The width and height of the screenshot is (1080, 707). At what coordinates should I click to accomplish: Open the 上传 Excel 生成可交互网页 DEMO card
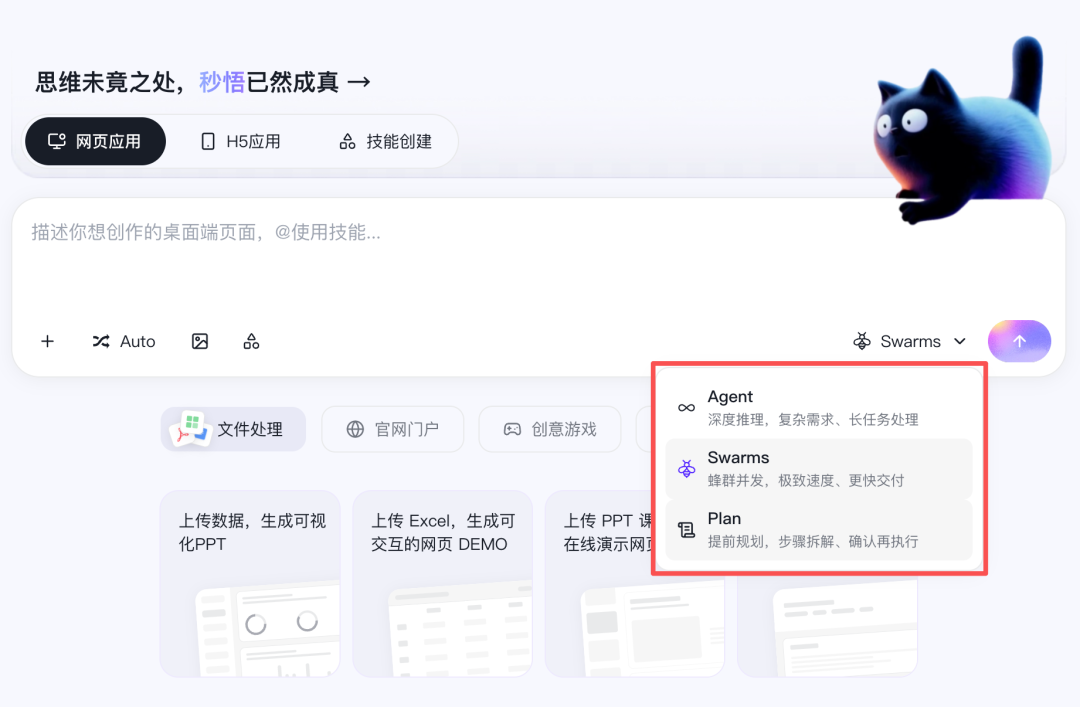[442, 583]
